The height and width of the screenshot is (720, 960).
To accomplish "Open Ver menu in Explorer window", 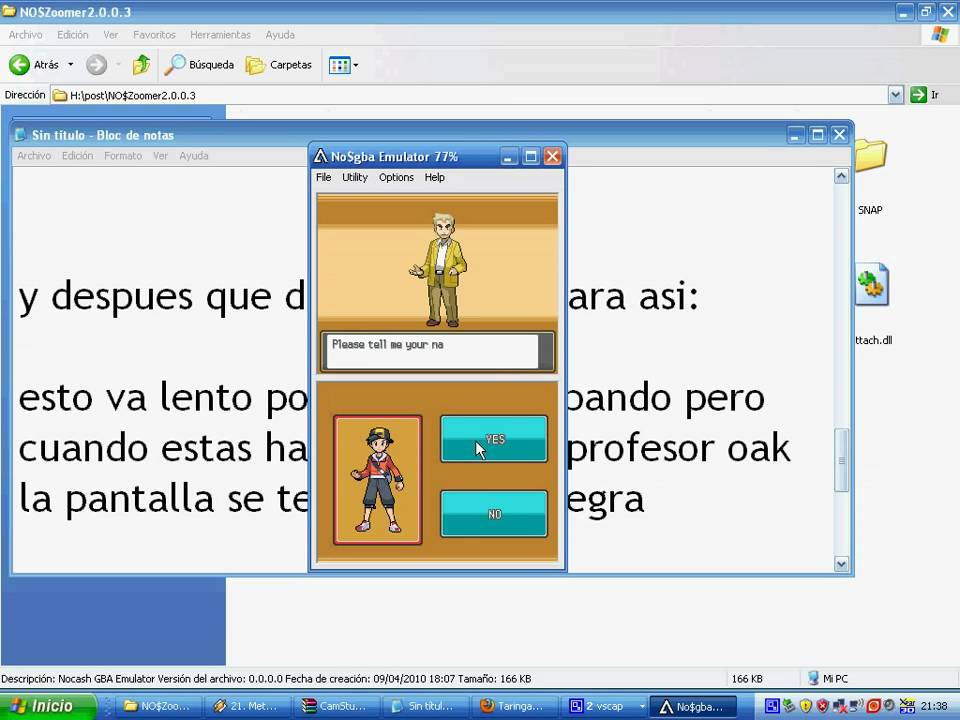I will 111,35.
